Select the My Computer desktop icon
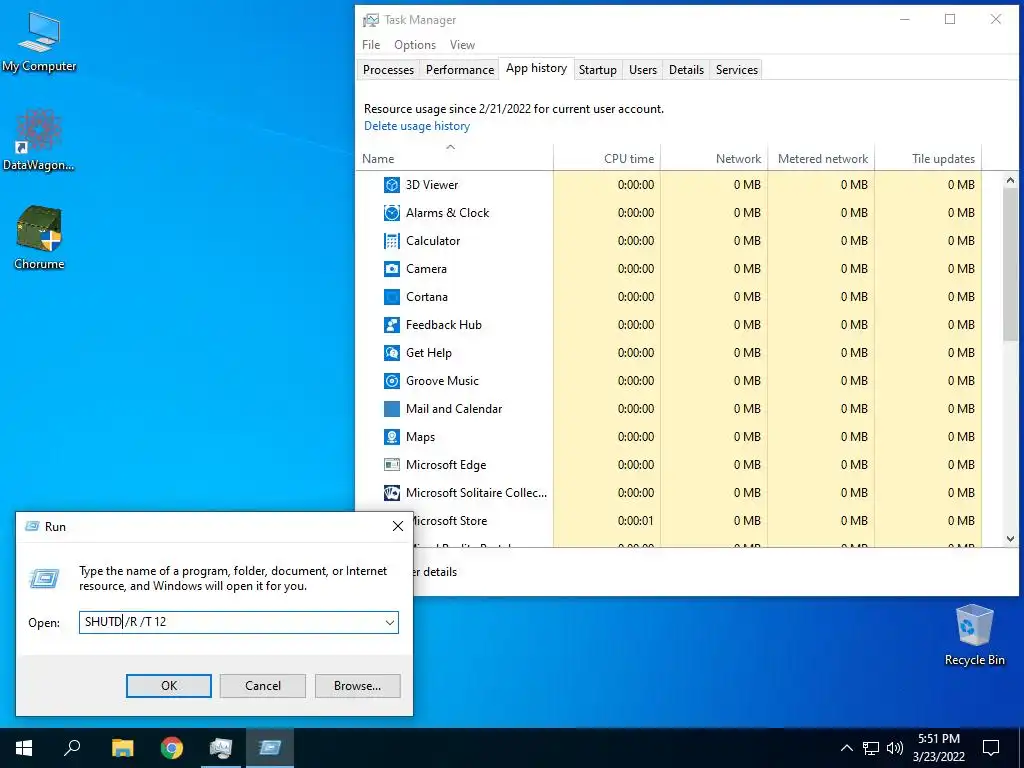The width and height of the screenshot is (1024, 768). [x=39, y=42]
